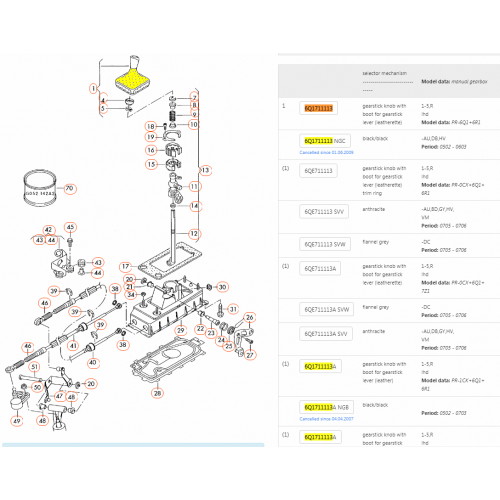Open part number 6Q1711113 NGC
Image resolution: width=500 pixels, height=500 pixels.
click(325, 141)
